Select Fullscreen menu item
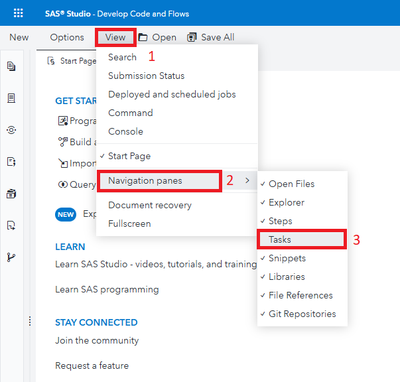 click(177, 224)
